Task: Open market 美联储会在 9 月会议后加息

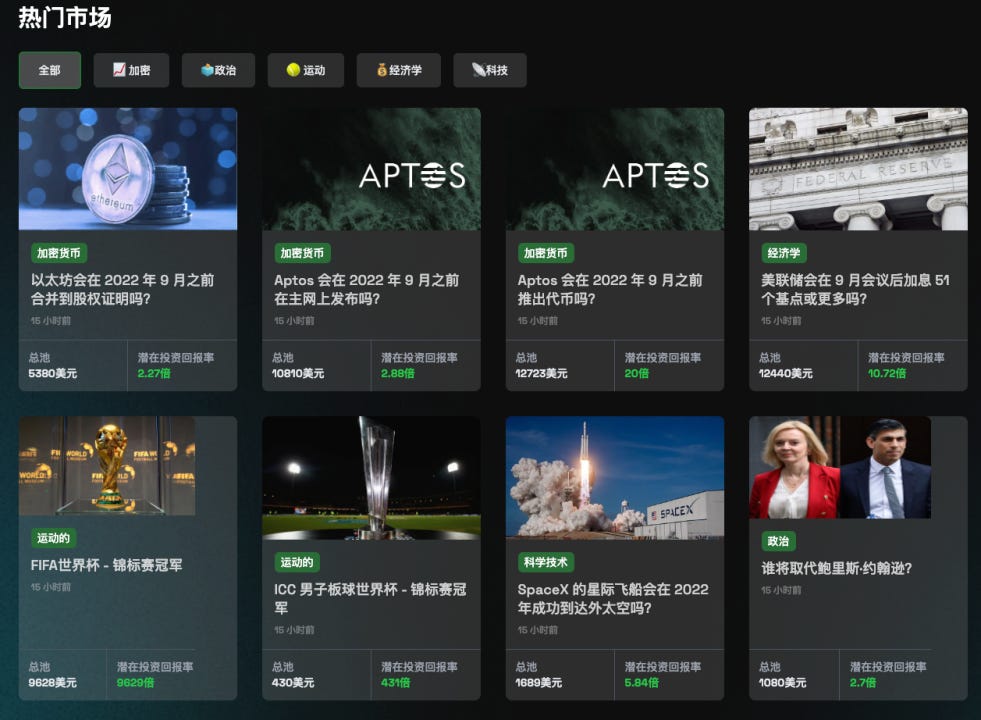Action: click(855, 289)
